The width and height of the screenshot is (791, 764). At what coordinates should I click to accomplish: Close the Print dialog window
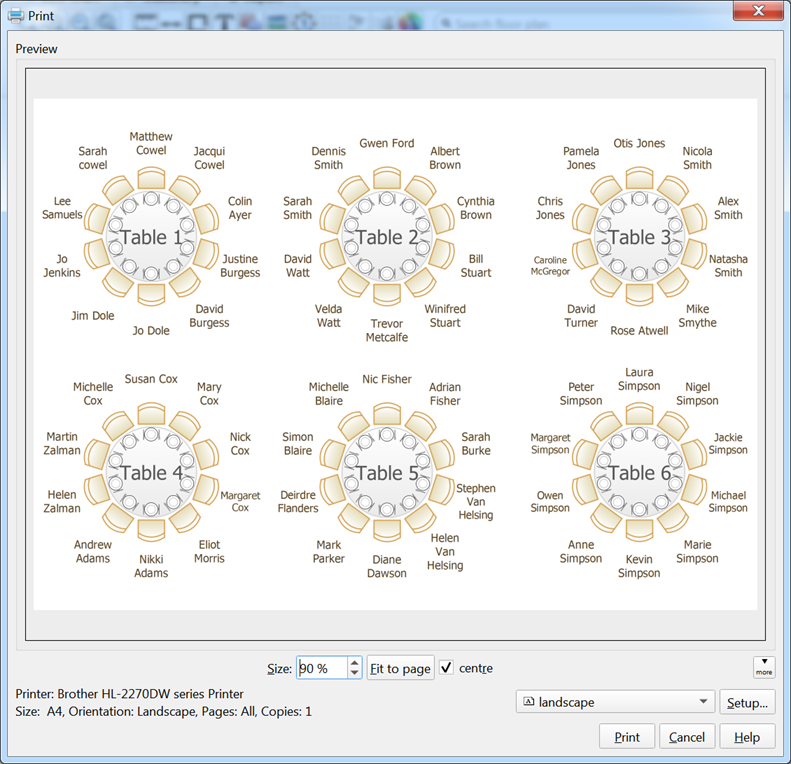pyautogui.click(x=757, y=12)
